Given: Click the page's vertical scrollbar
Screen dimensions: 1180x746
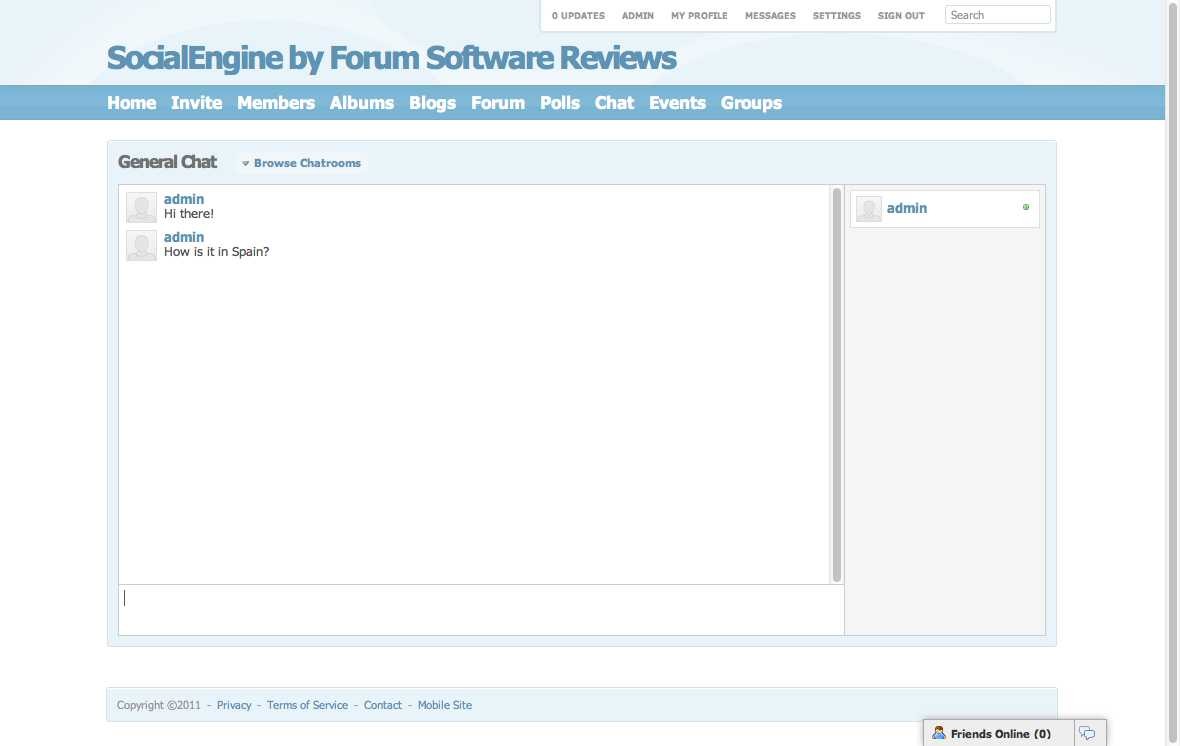Looking at the screenshot, I should coord(1172,373).
